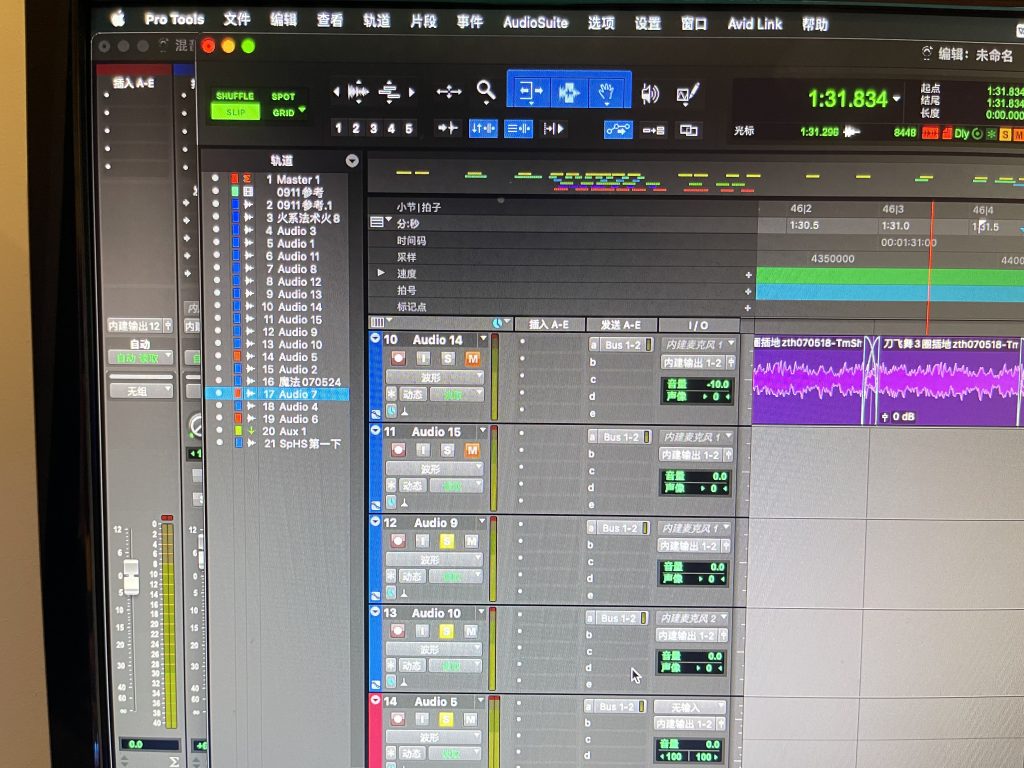Toggle show/hide dot for 1 Master 1
Screen dimensions: 1024x768
(x=215, y=178)
